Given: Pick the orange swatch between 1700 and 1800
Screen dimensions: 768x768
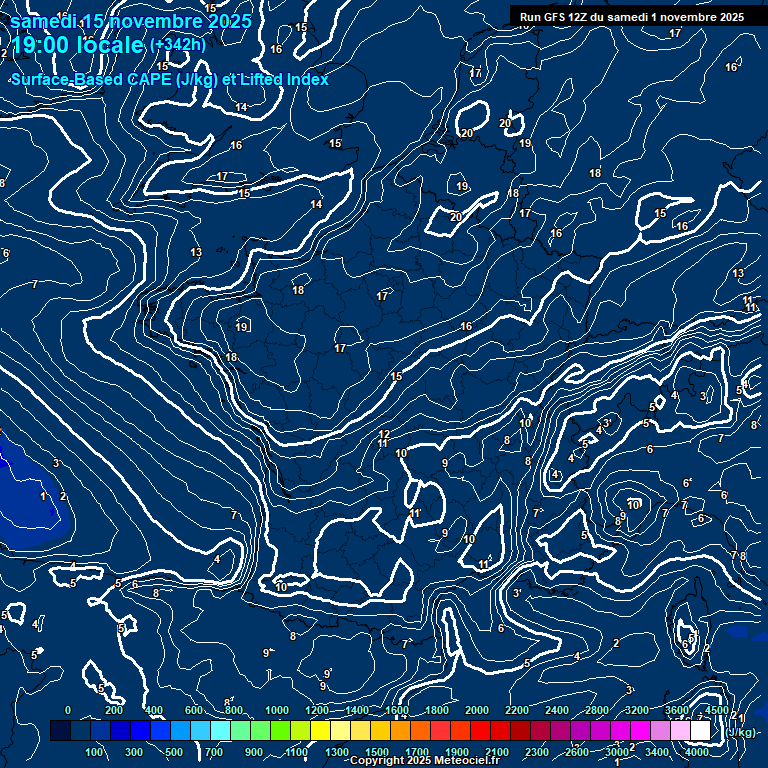Looking at the screenshot, I should point(420,730).
